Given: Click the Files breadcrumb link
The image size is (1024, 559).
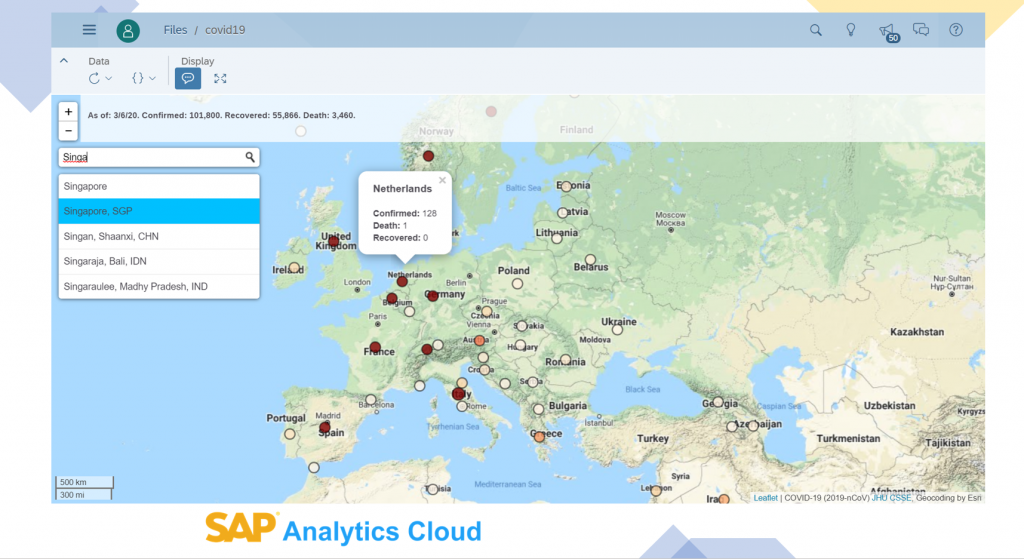Looking at the screenshot, I should [x=175, y=30].
